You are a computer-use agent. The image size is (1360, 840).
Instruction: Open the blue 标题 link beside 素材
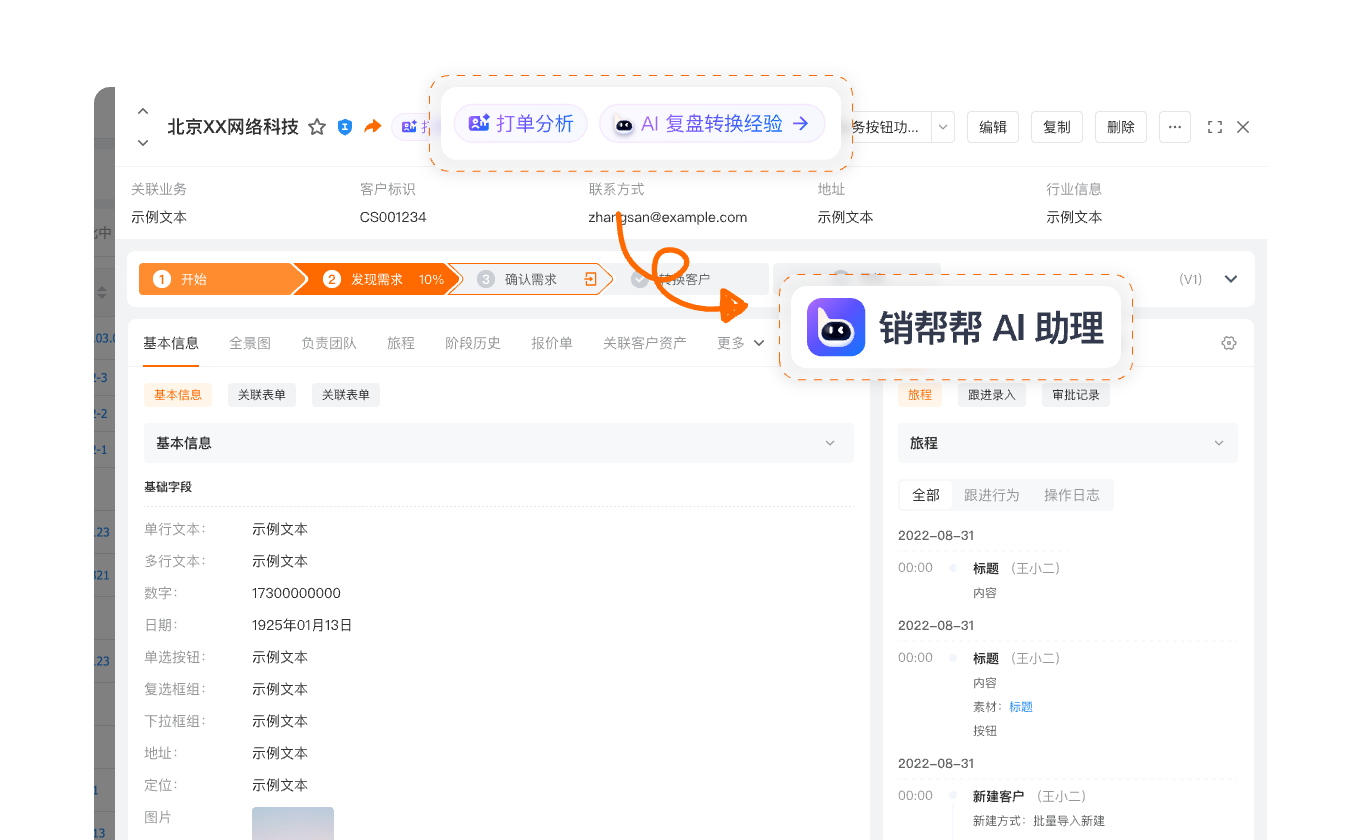tap(1021, 707)
